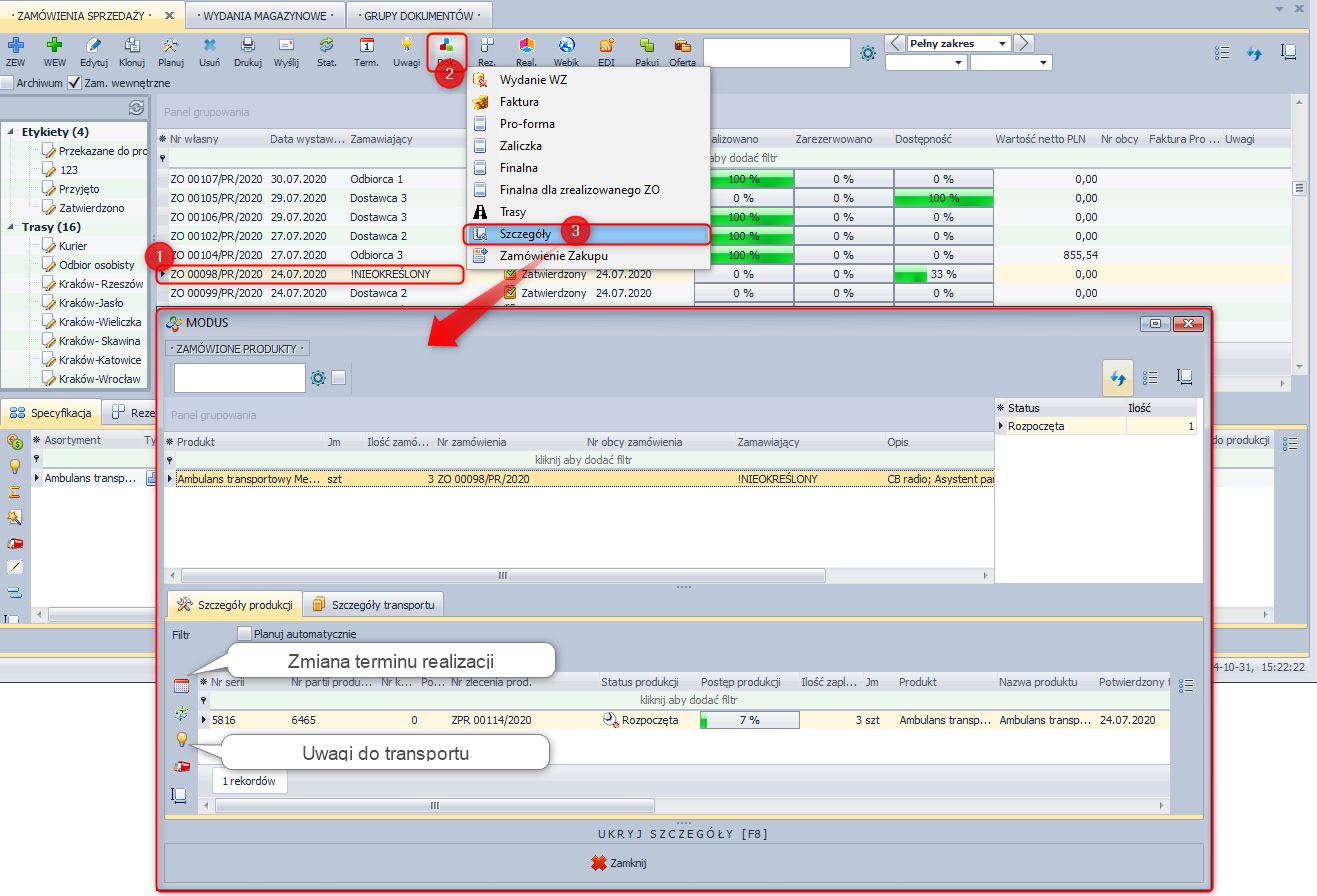Screen dimensions: 1317x896
Task: Enable the Planuj automatycznie checkbox
Action: pos(244,633)
